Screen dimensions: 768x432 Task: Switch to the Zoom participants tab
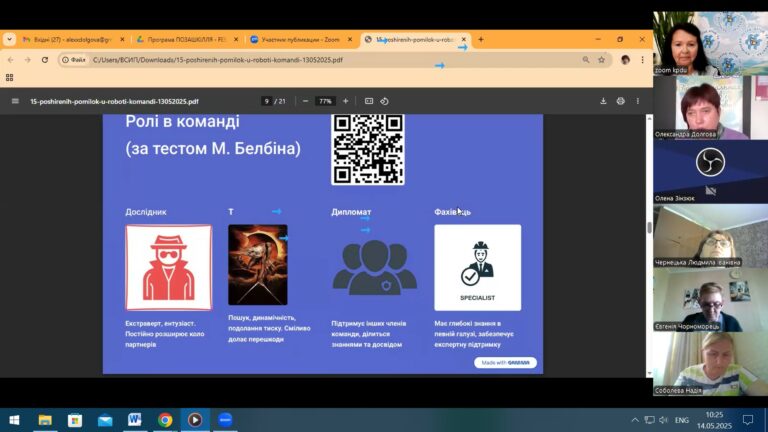pyautogui.click(x=300, y=40)
